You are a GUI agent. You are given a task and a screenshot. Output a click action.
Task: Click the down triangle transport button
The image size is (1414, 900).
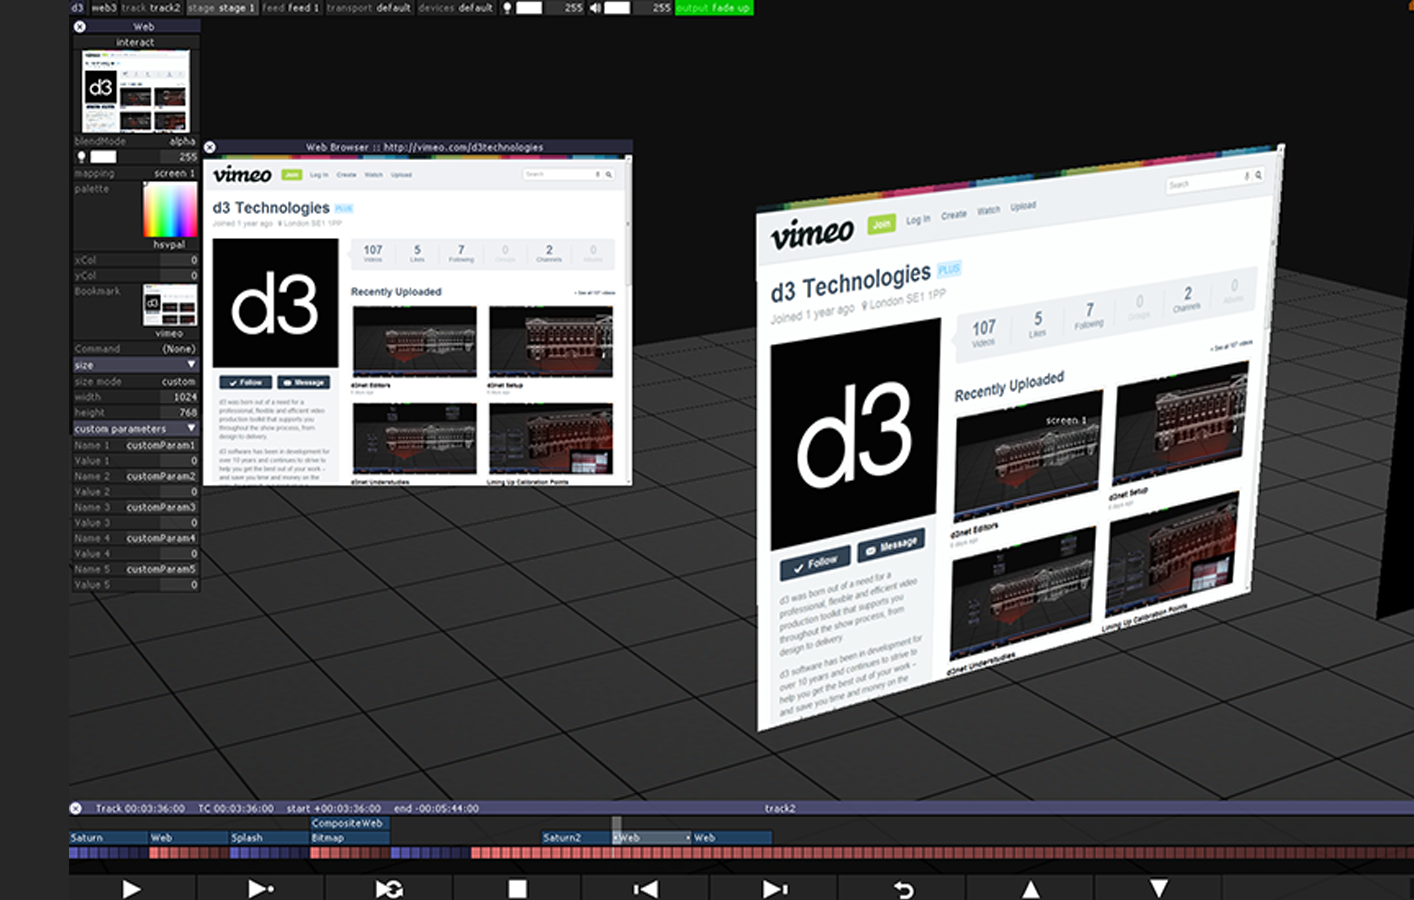coord(1159,889)
